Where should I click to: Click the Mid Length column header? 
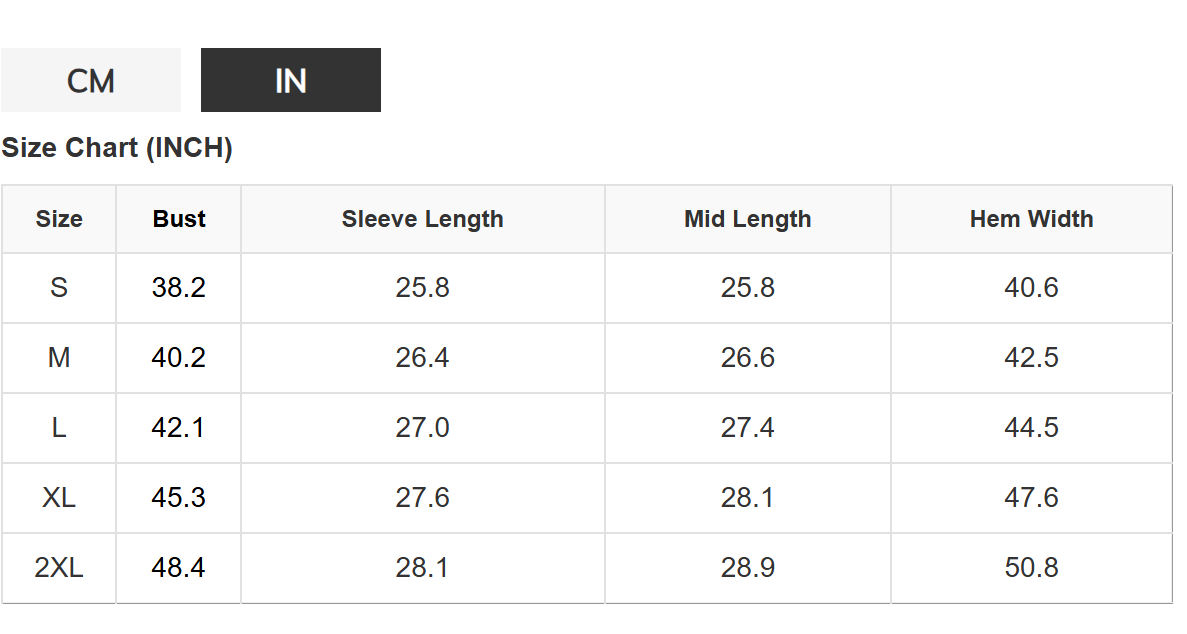(748, 219)
